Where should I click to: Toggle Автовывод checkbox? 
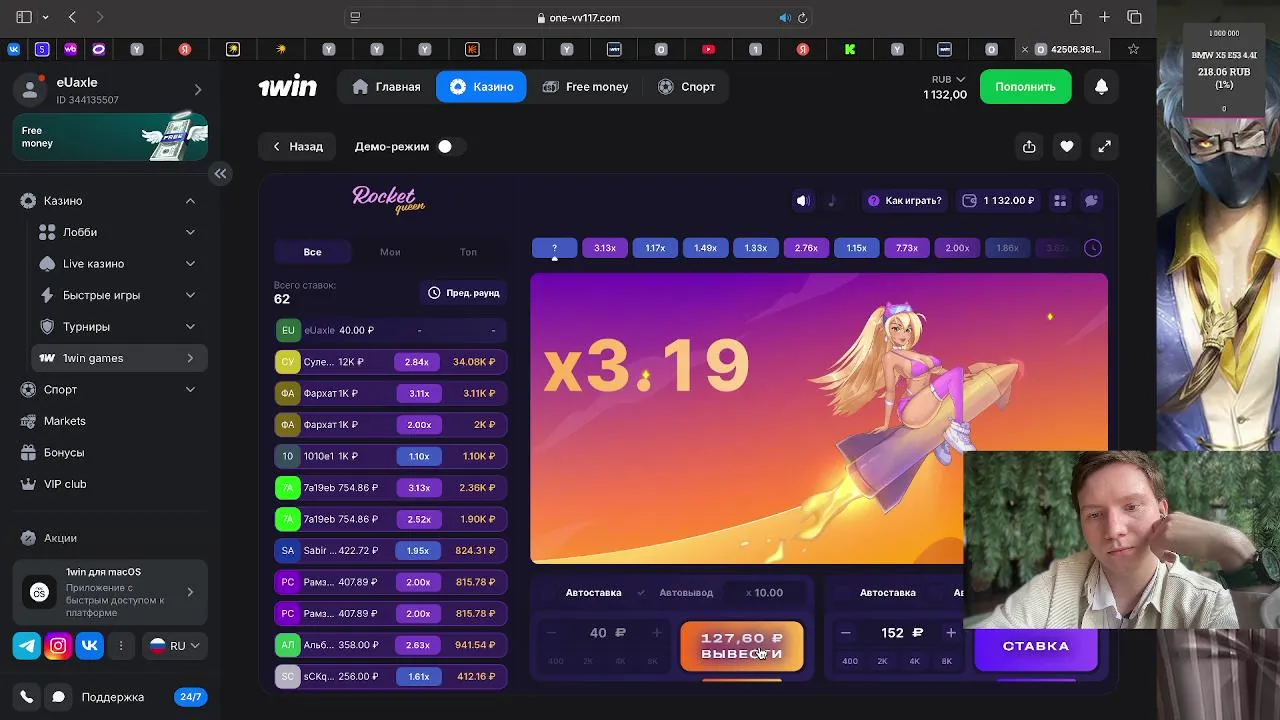[x=642, y=593]
